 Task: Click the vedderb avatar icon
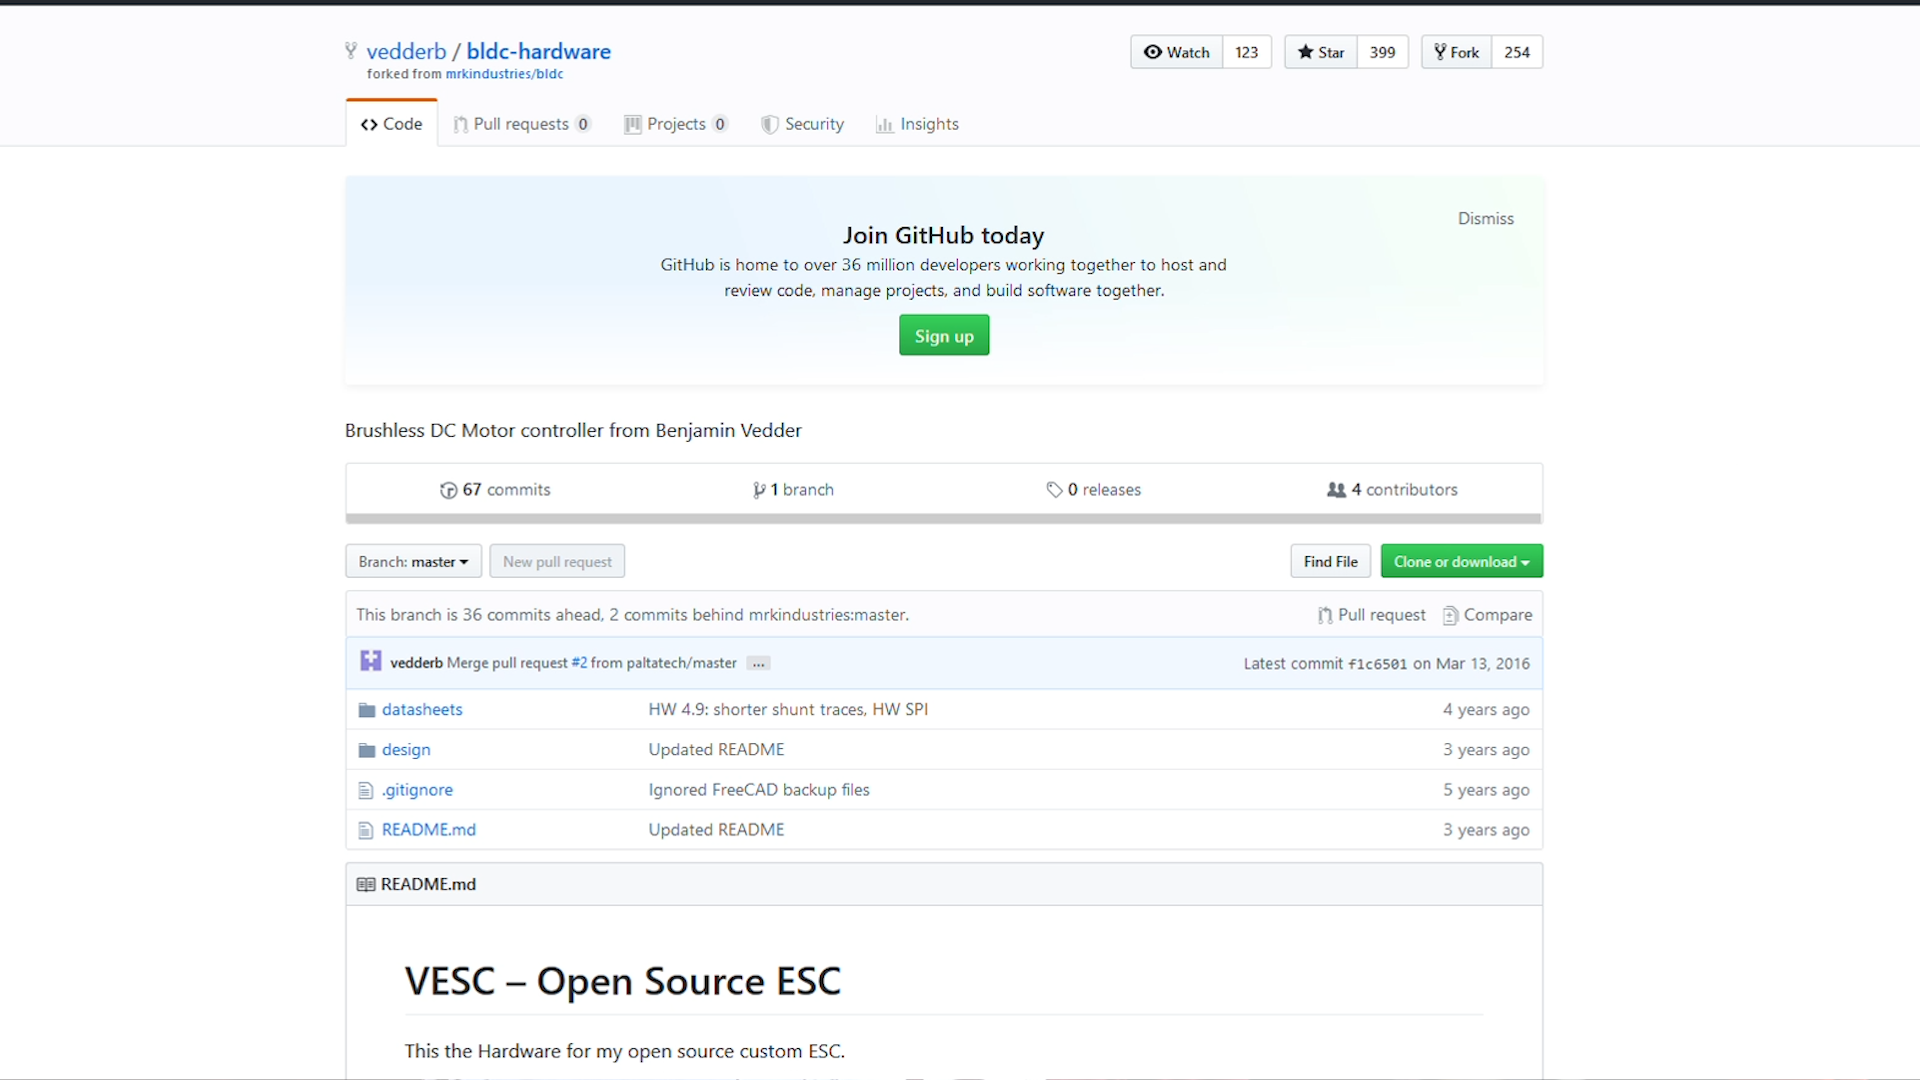tap(371, 661)
